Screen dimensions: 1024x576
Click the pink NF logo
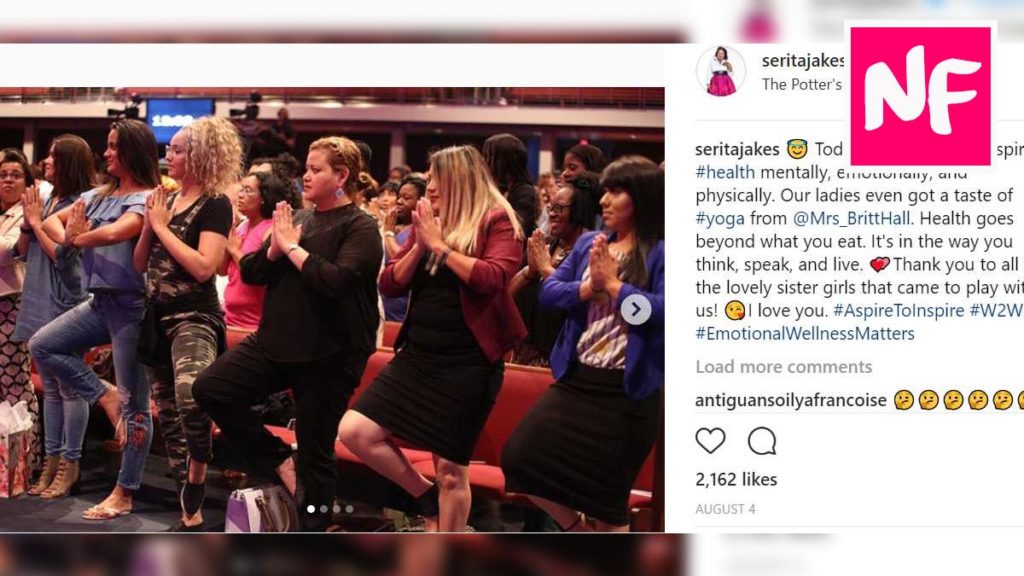coord(920,96)
